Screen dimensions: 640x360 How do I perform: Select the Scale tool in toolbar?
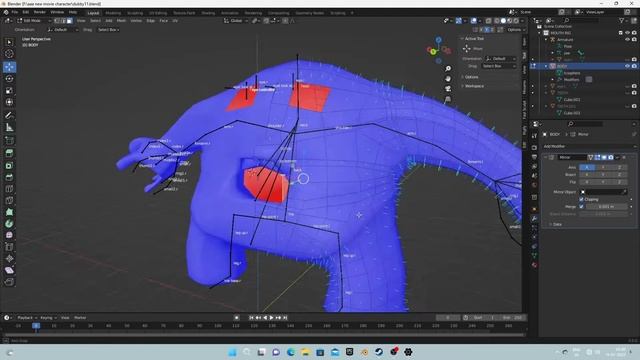[9, 91]
